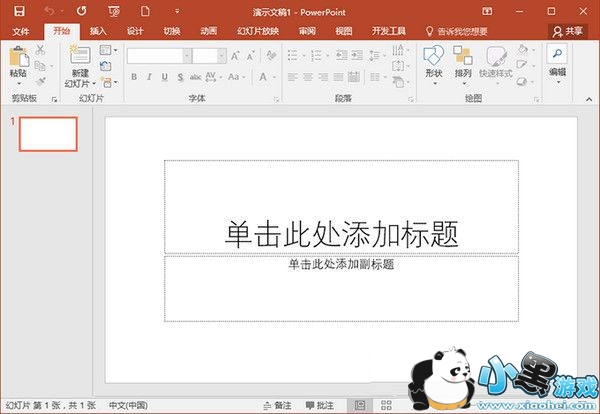Click the Notes (备注) button in status bar
The width and height of the screenshot is (600, 414).
pyautogui.click(x=279, y=405)
